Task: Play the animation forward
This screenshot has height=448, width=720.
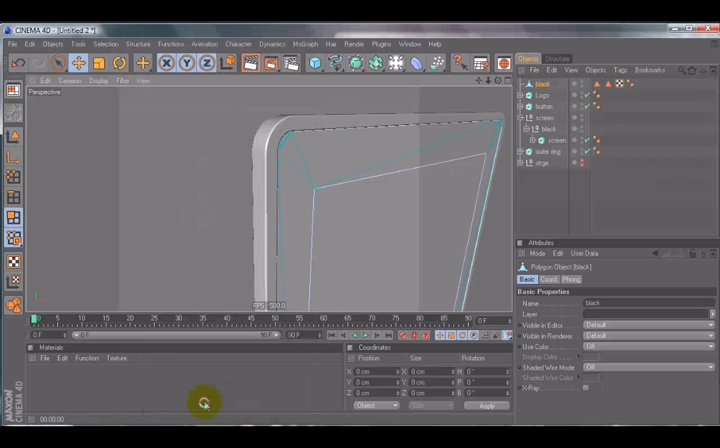Action: [366, 336]
